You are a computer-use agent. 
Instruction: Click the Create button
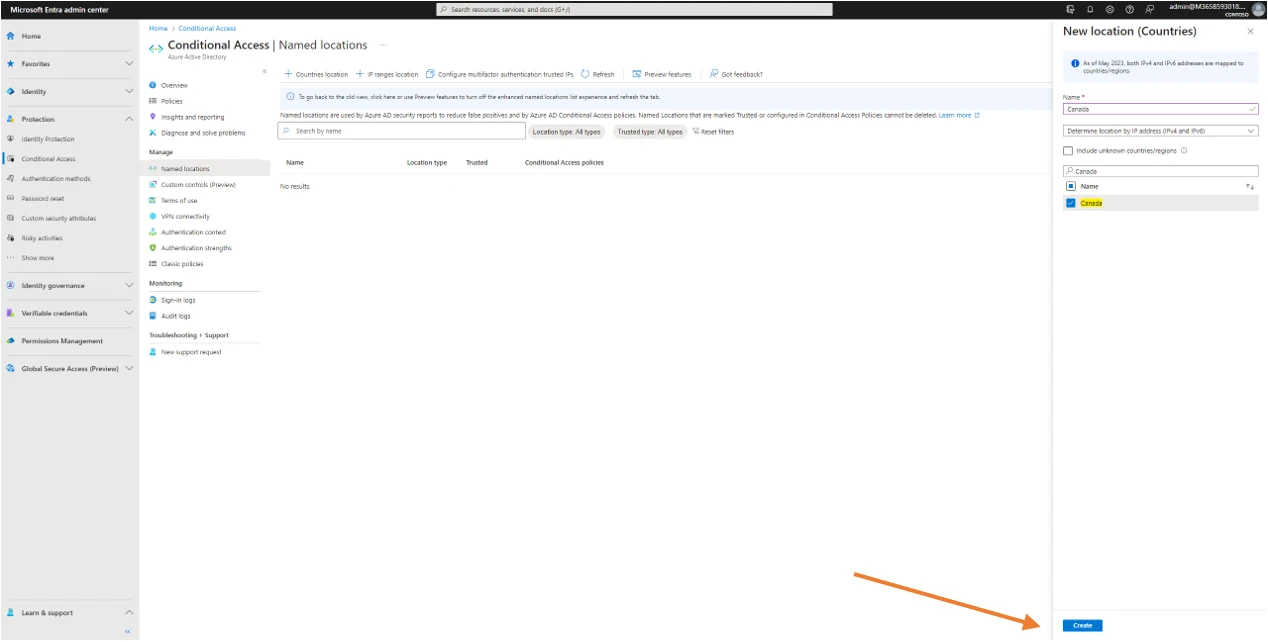1082,626
